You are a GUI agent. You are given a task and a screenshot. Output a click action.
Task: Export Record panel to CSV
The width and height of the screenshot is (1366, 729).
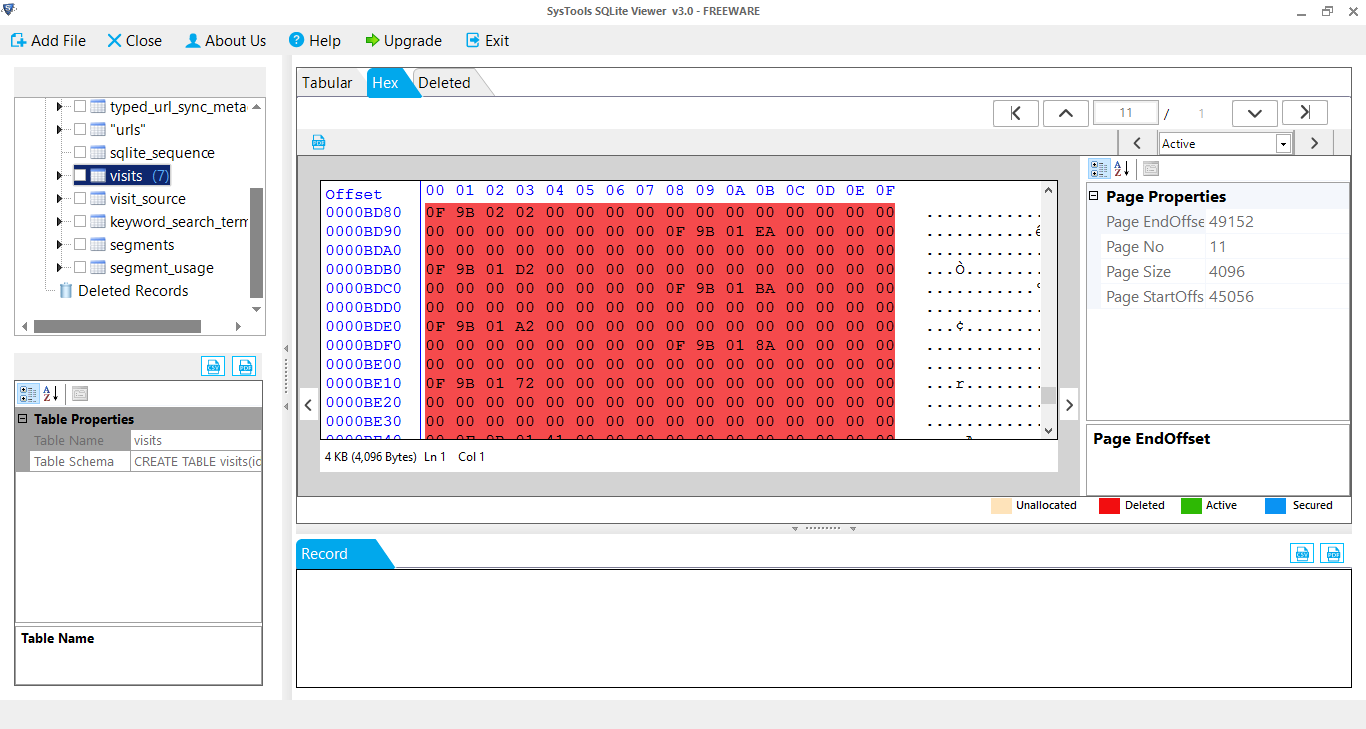(x=1302, y=553)
